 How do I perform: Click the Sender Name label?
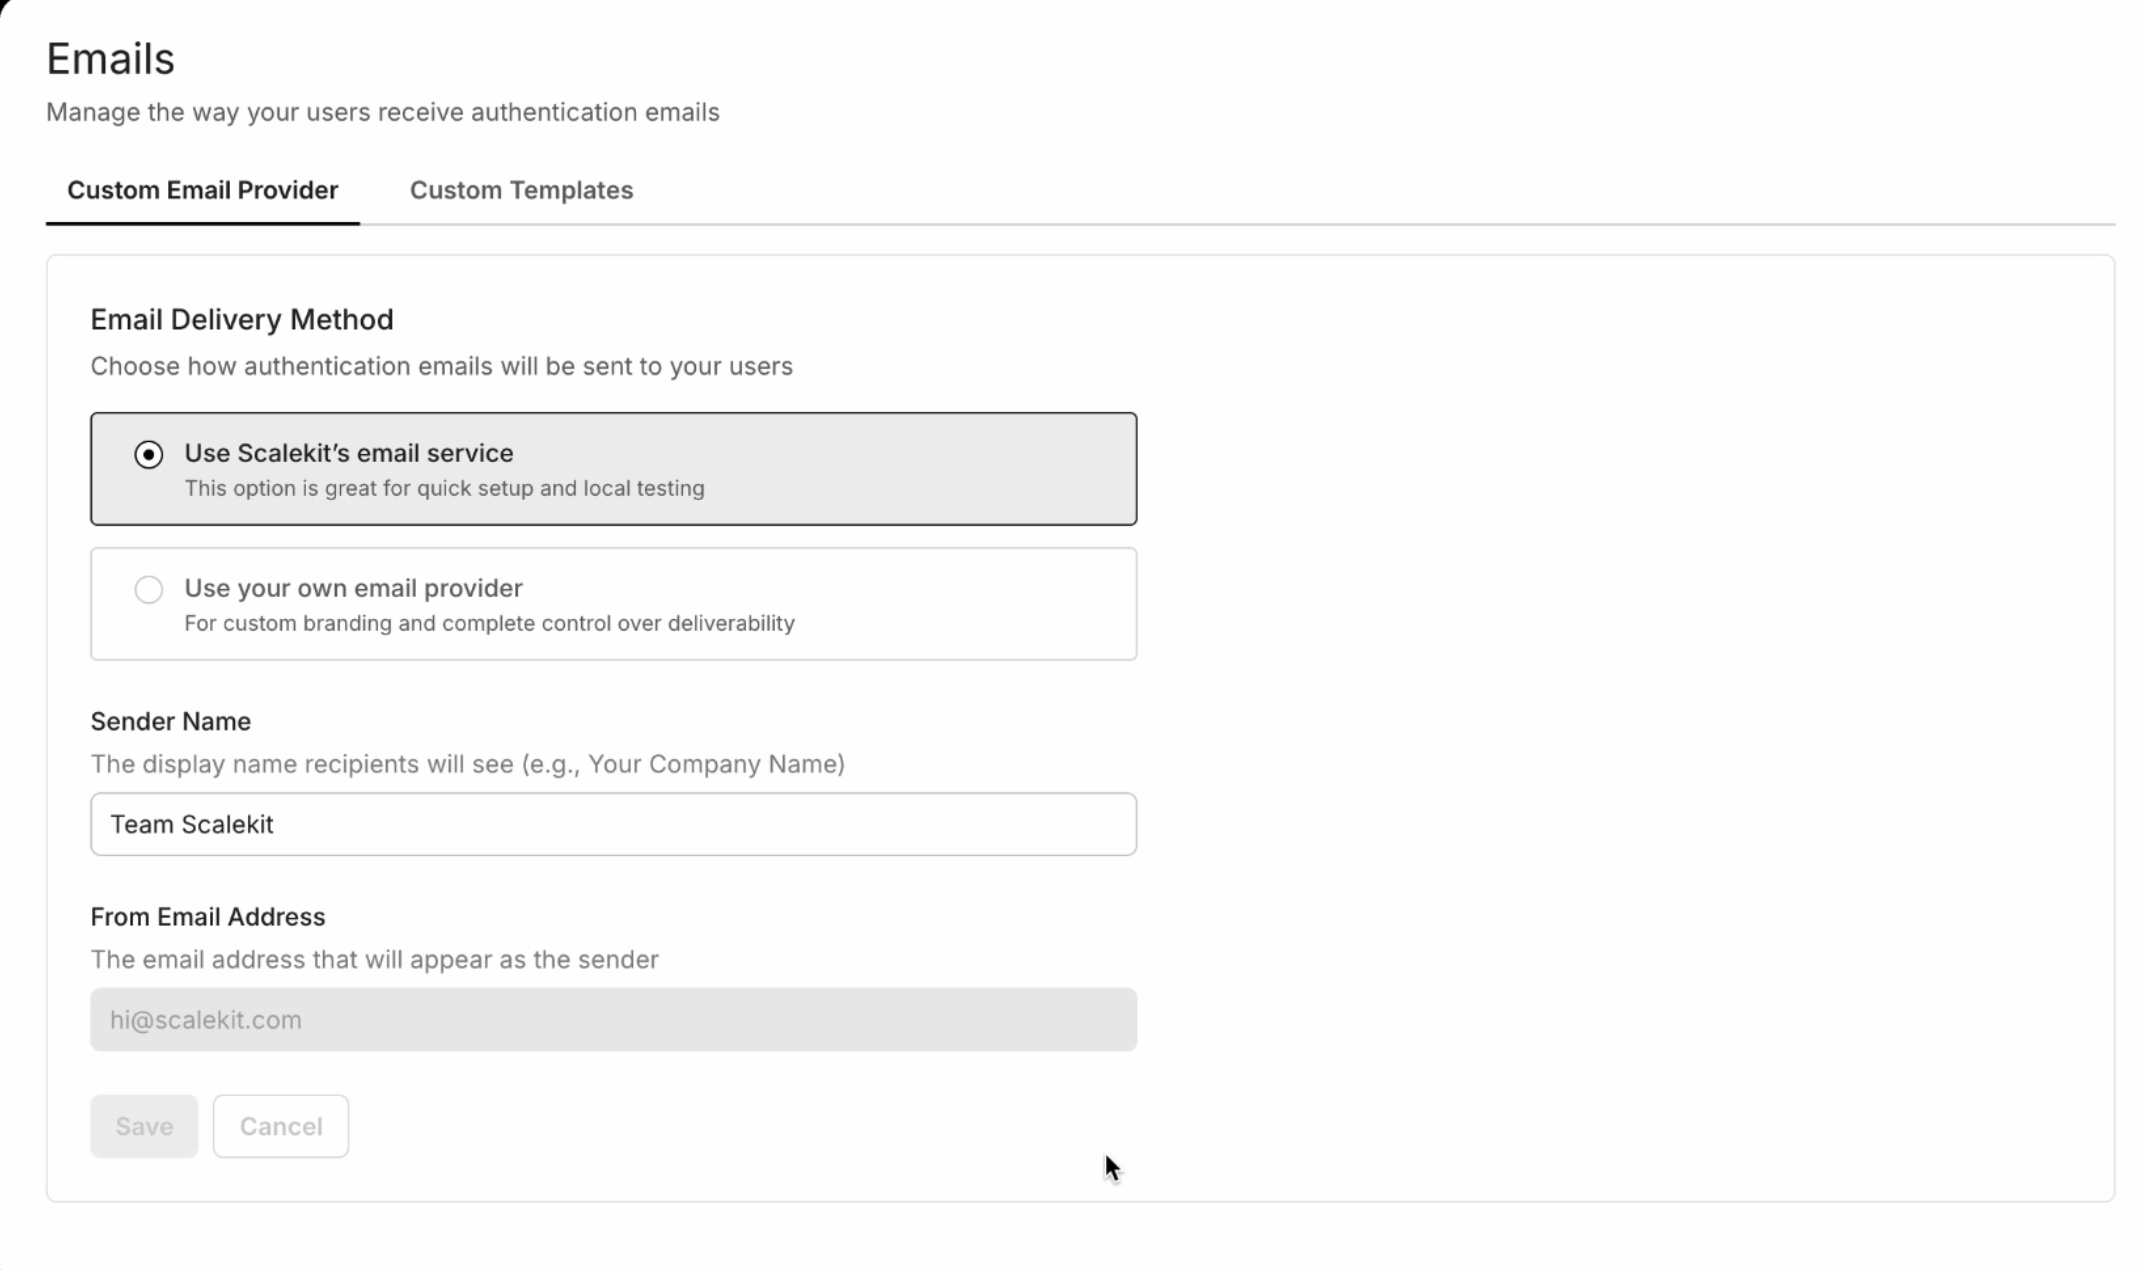[x=170, y=722]
